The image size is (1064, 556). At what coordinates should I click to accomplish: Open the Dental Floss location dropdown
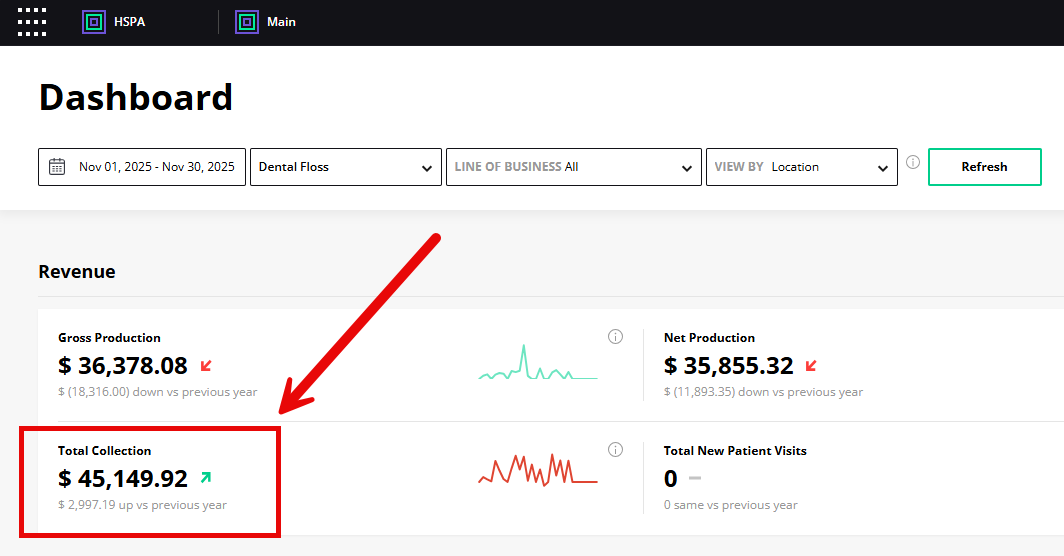(345, 167)
